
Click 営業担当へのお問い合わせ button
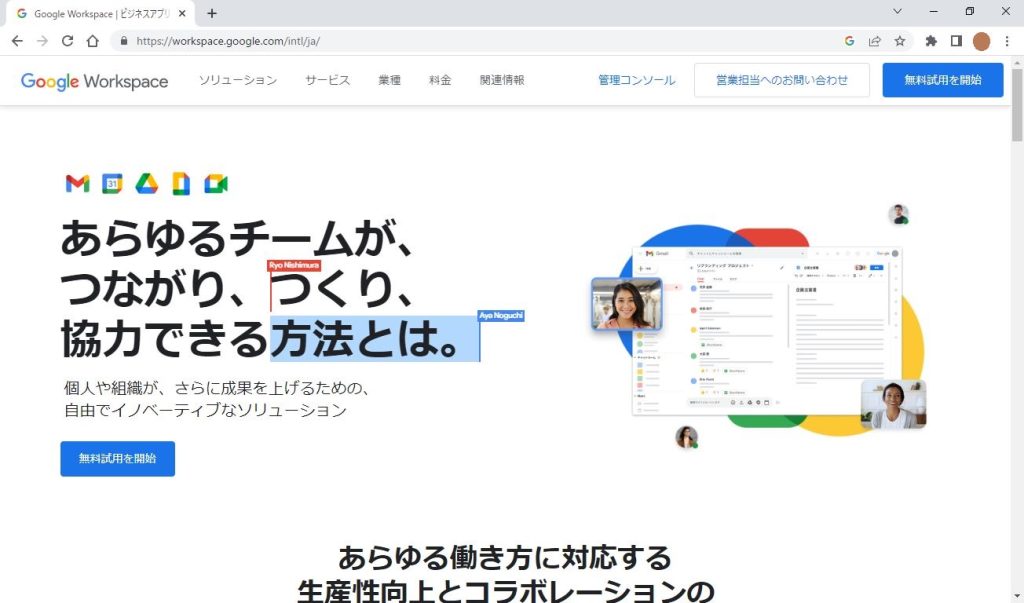782,80
